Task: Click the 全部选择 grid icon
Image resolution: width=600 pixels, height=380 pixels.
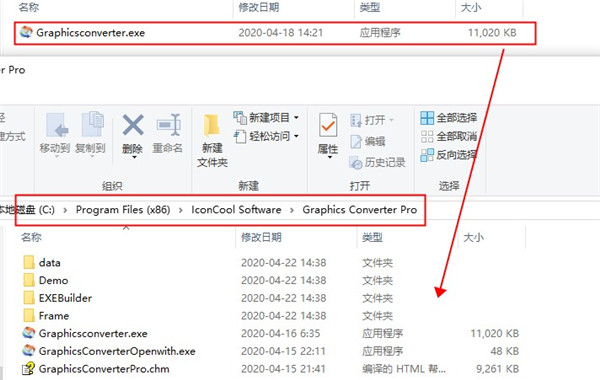Action: point(427,118)
